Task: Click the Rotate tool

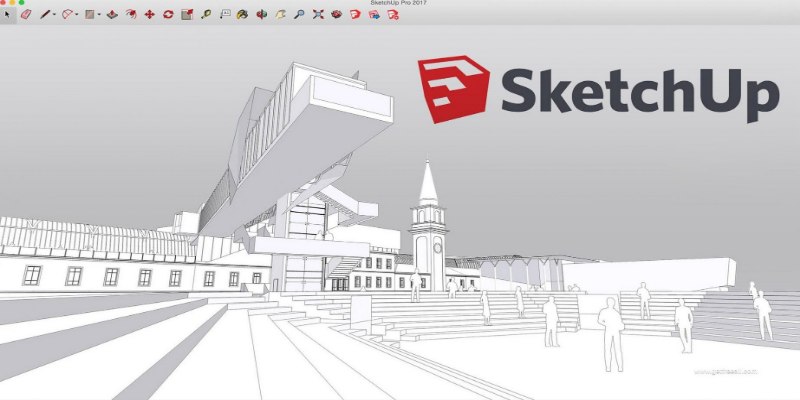Action: (x=168, y=15)
